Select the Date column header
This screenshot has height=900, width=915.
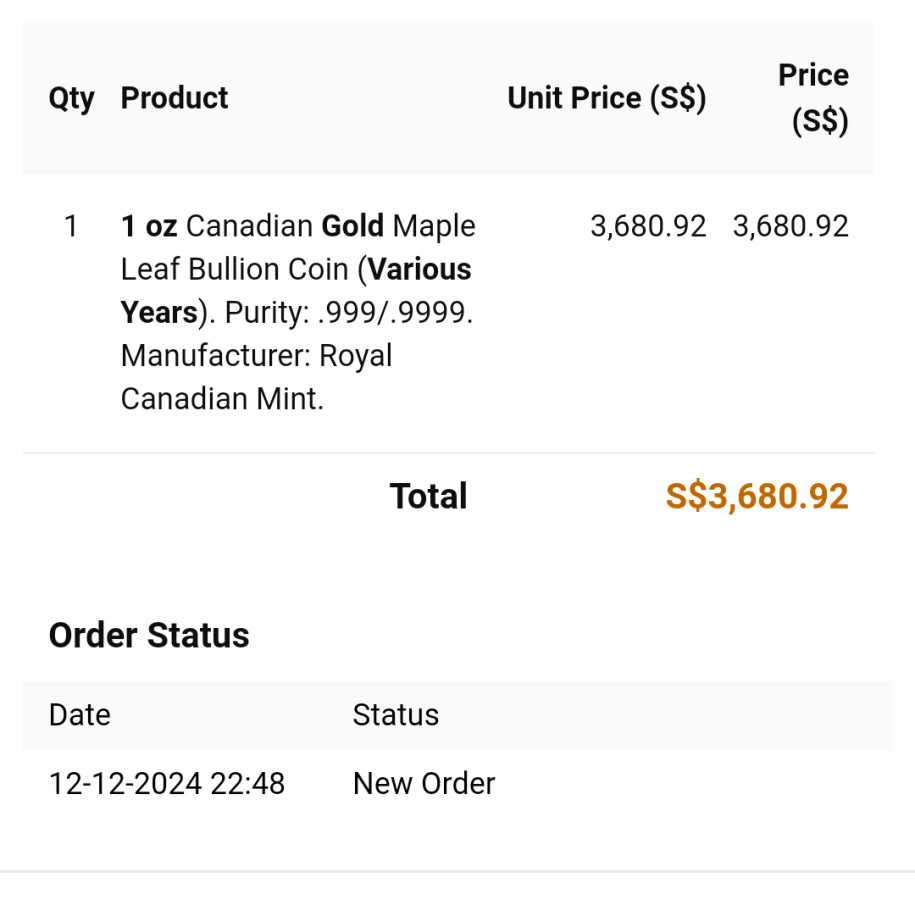[80, 715]
